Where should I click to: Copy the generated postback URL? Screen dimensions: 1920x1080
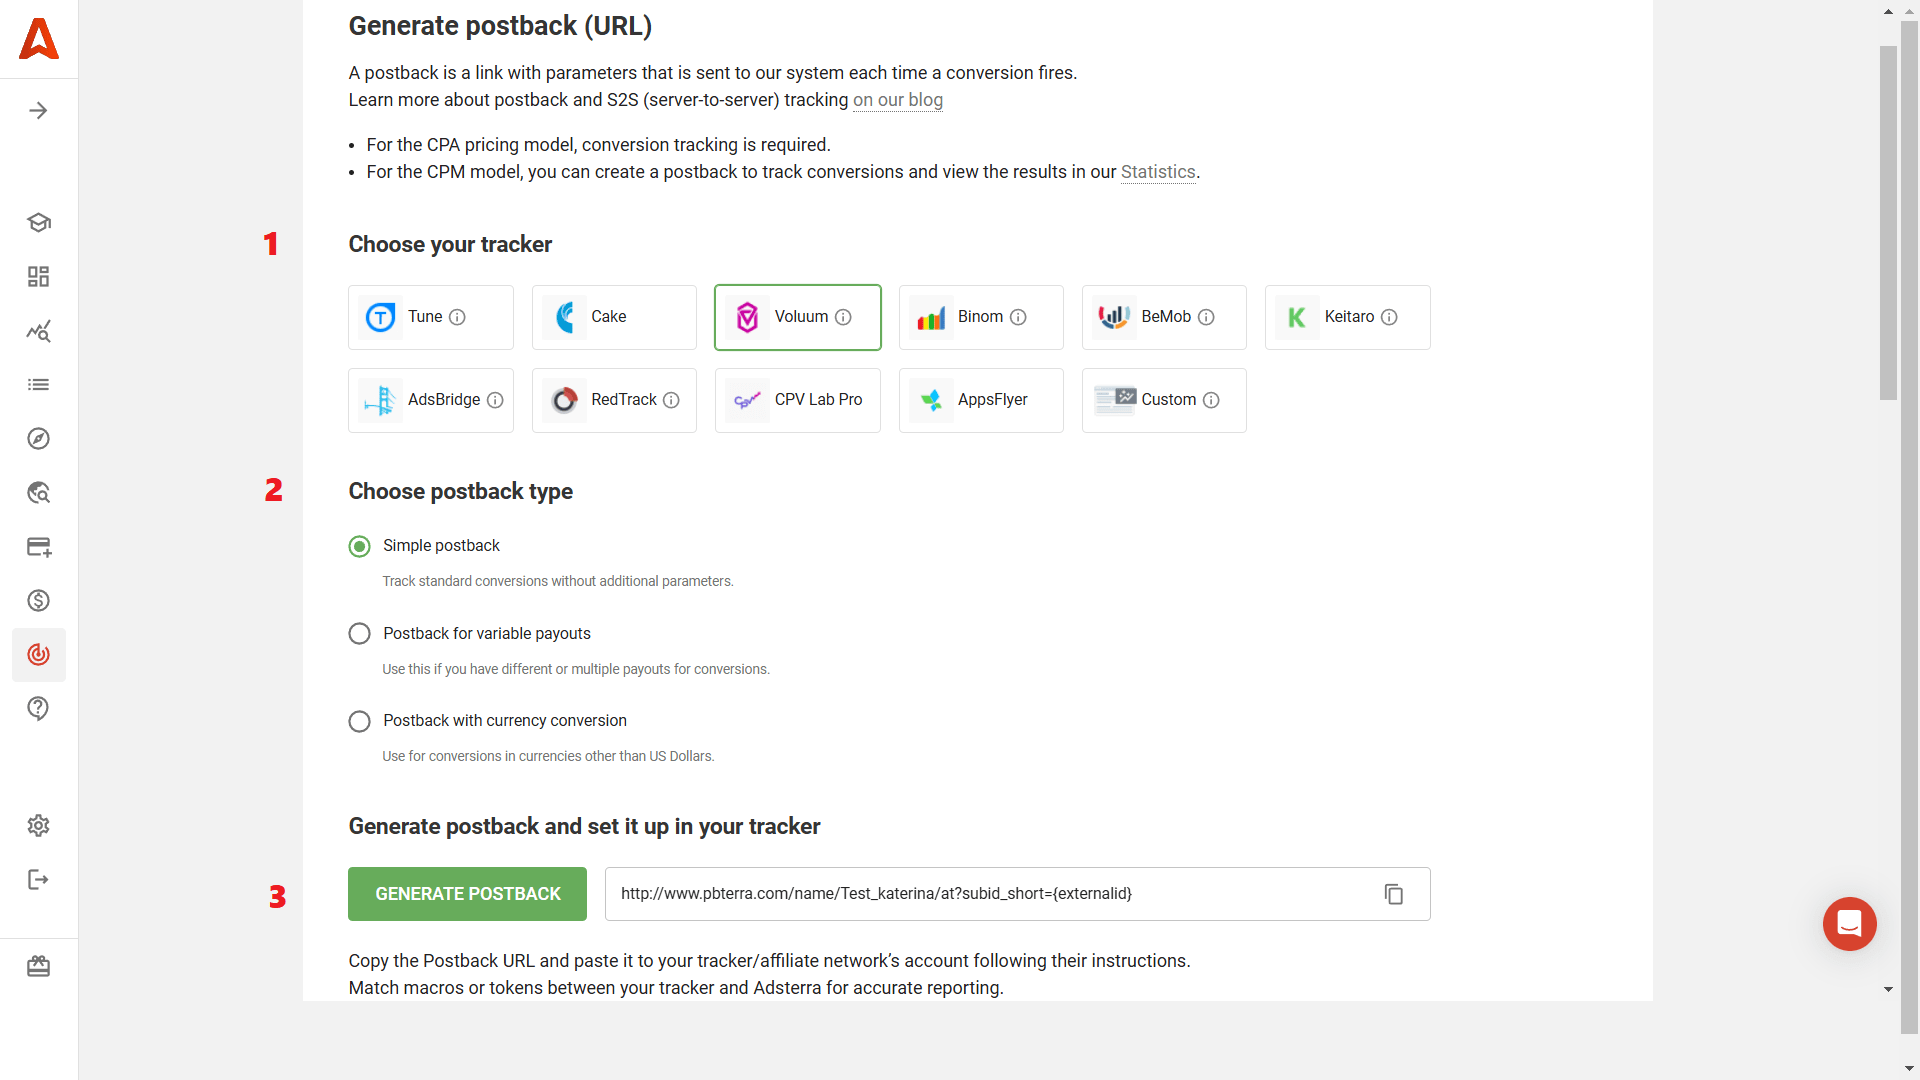point(1394,894)
